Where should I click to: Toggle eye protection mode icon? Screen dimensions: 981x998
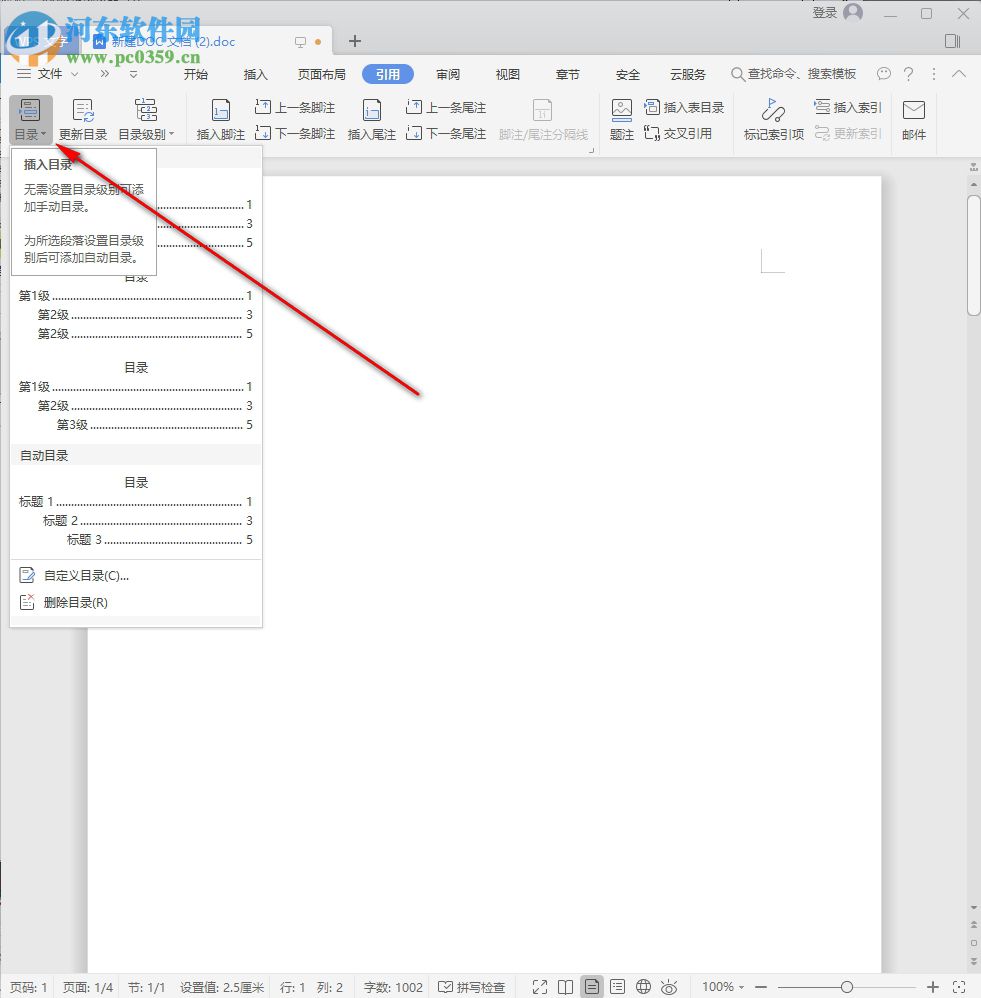[x=668, y=987]
